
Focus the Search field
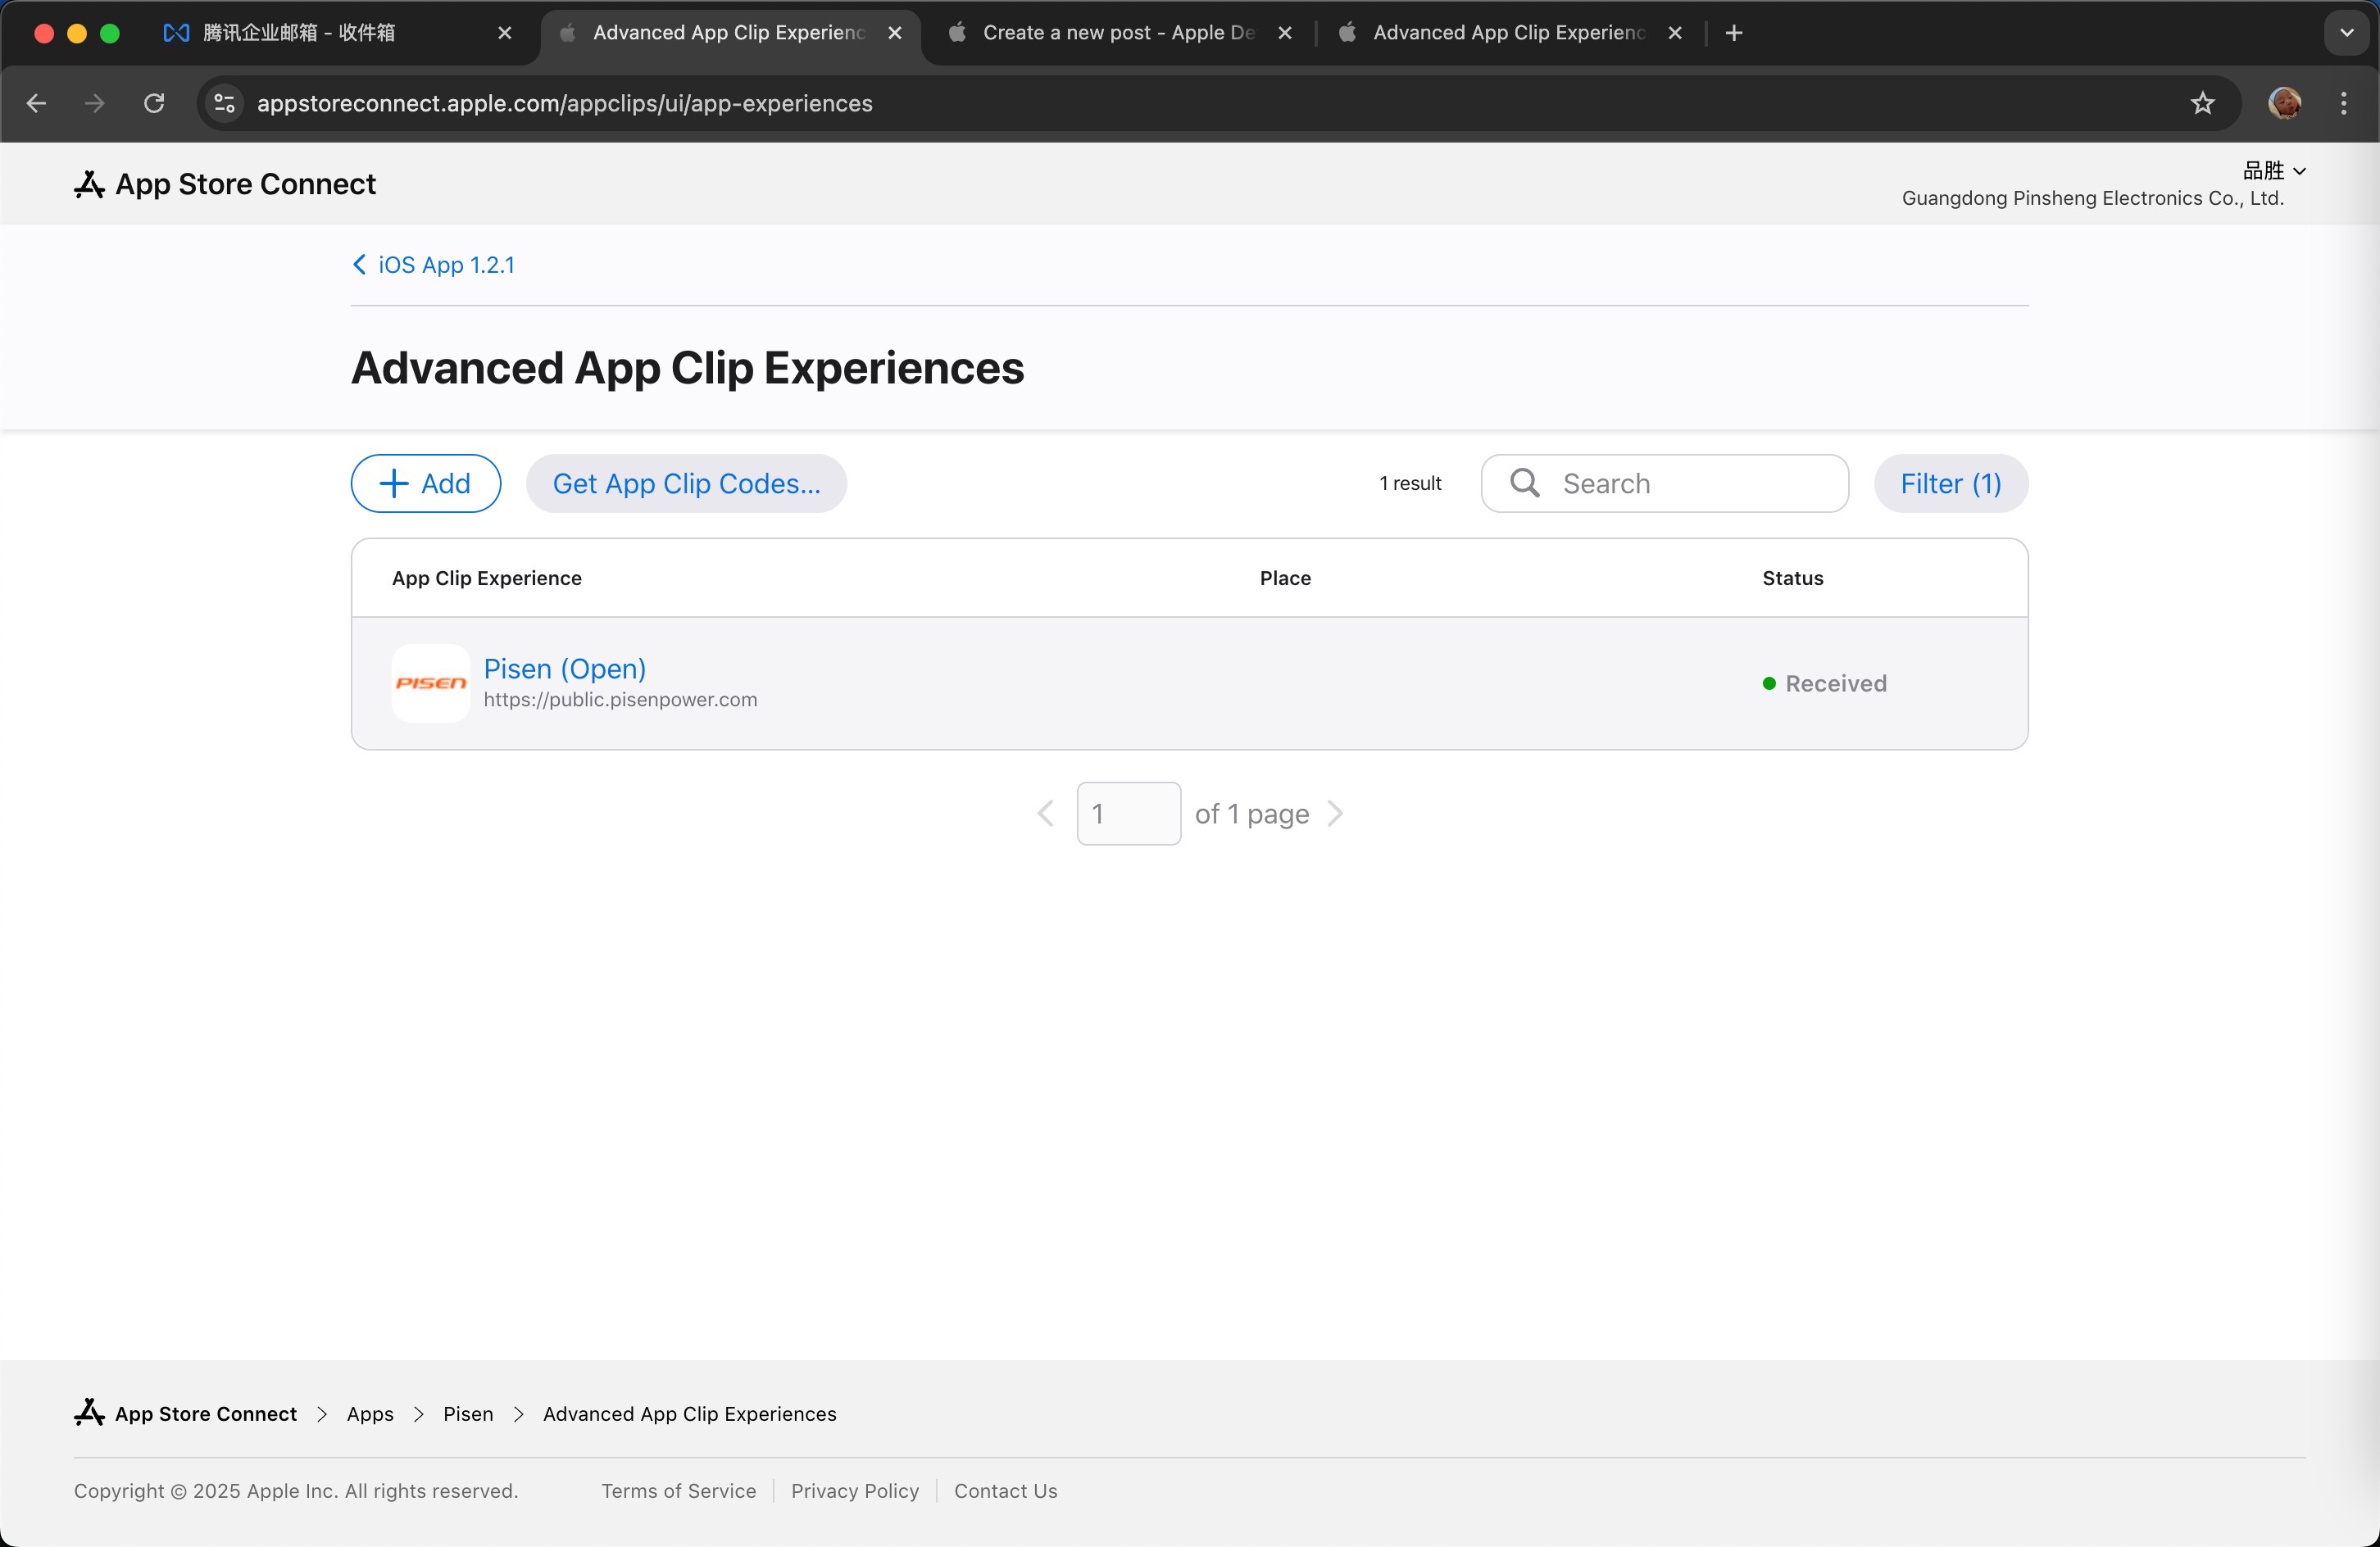coord(1665,484)
